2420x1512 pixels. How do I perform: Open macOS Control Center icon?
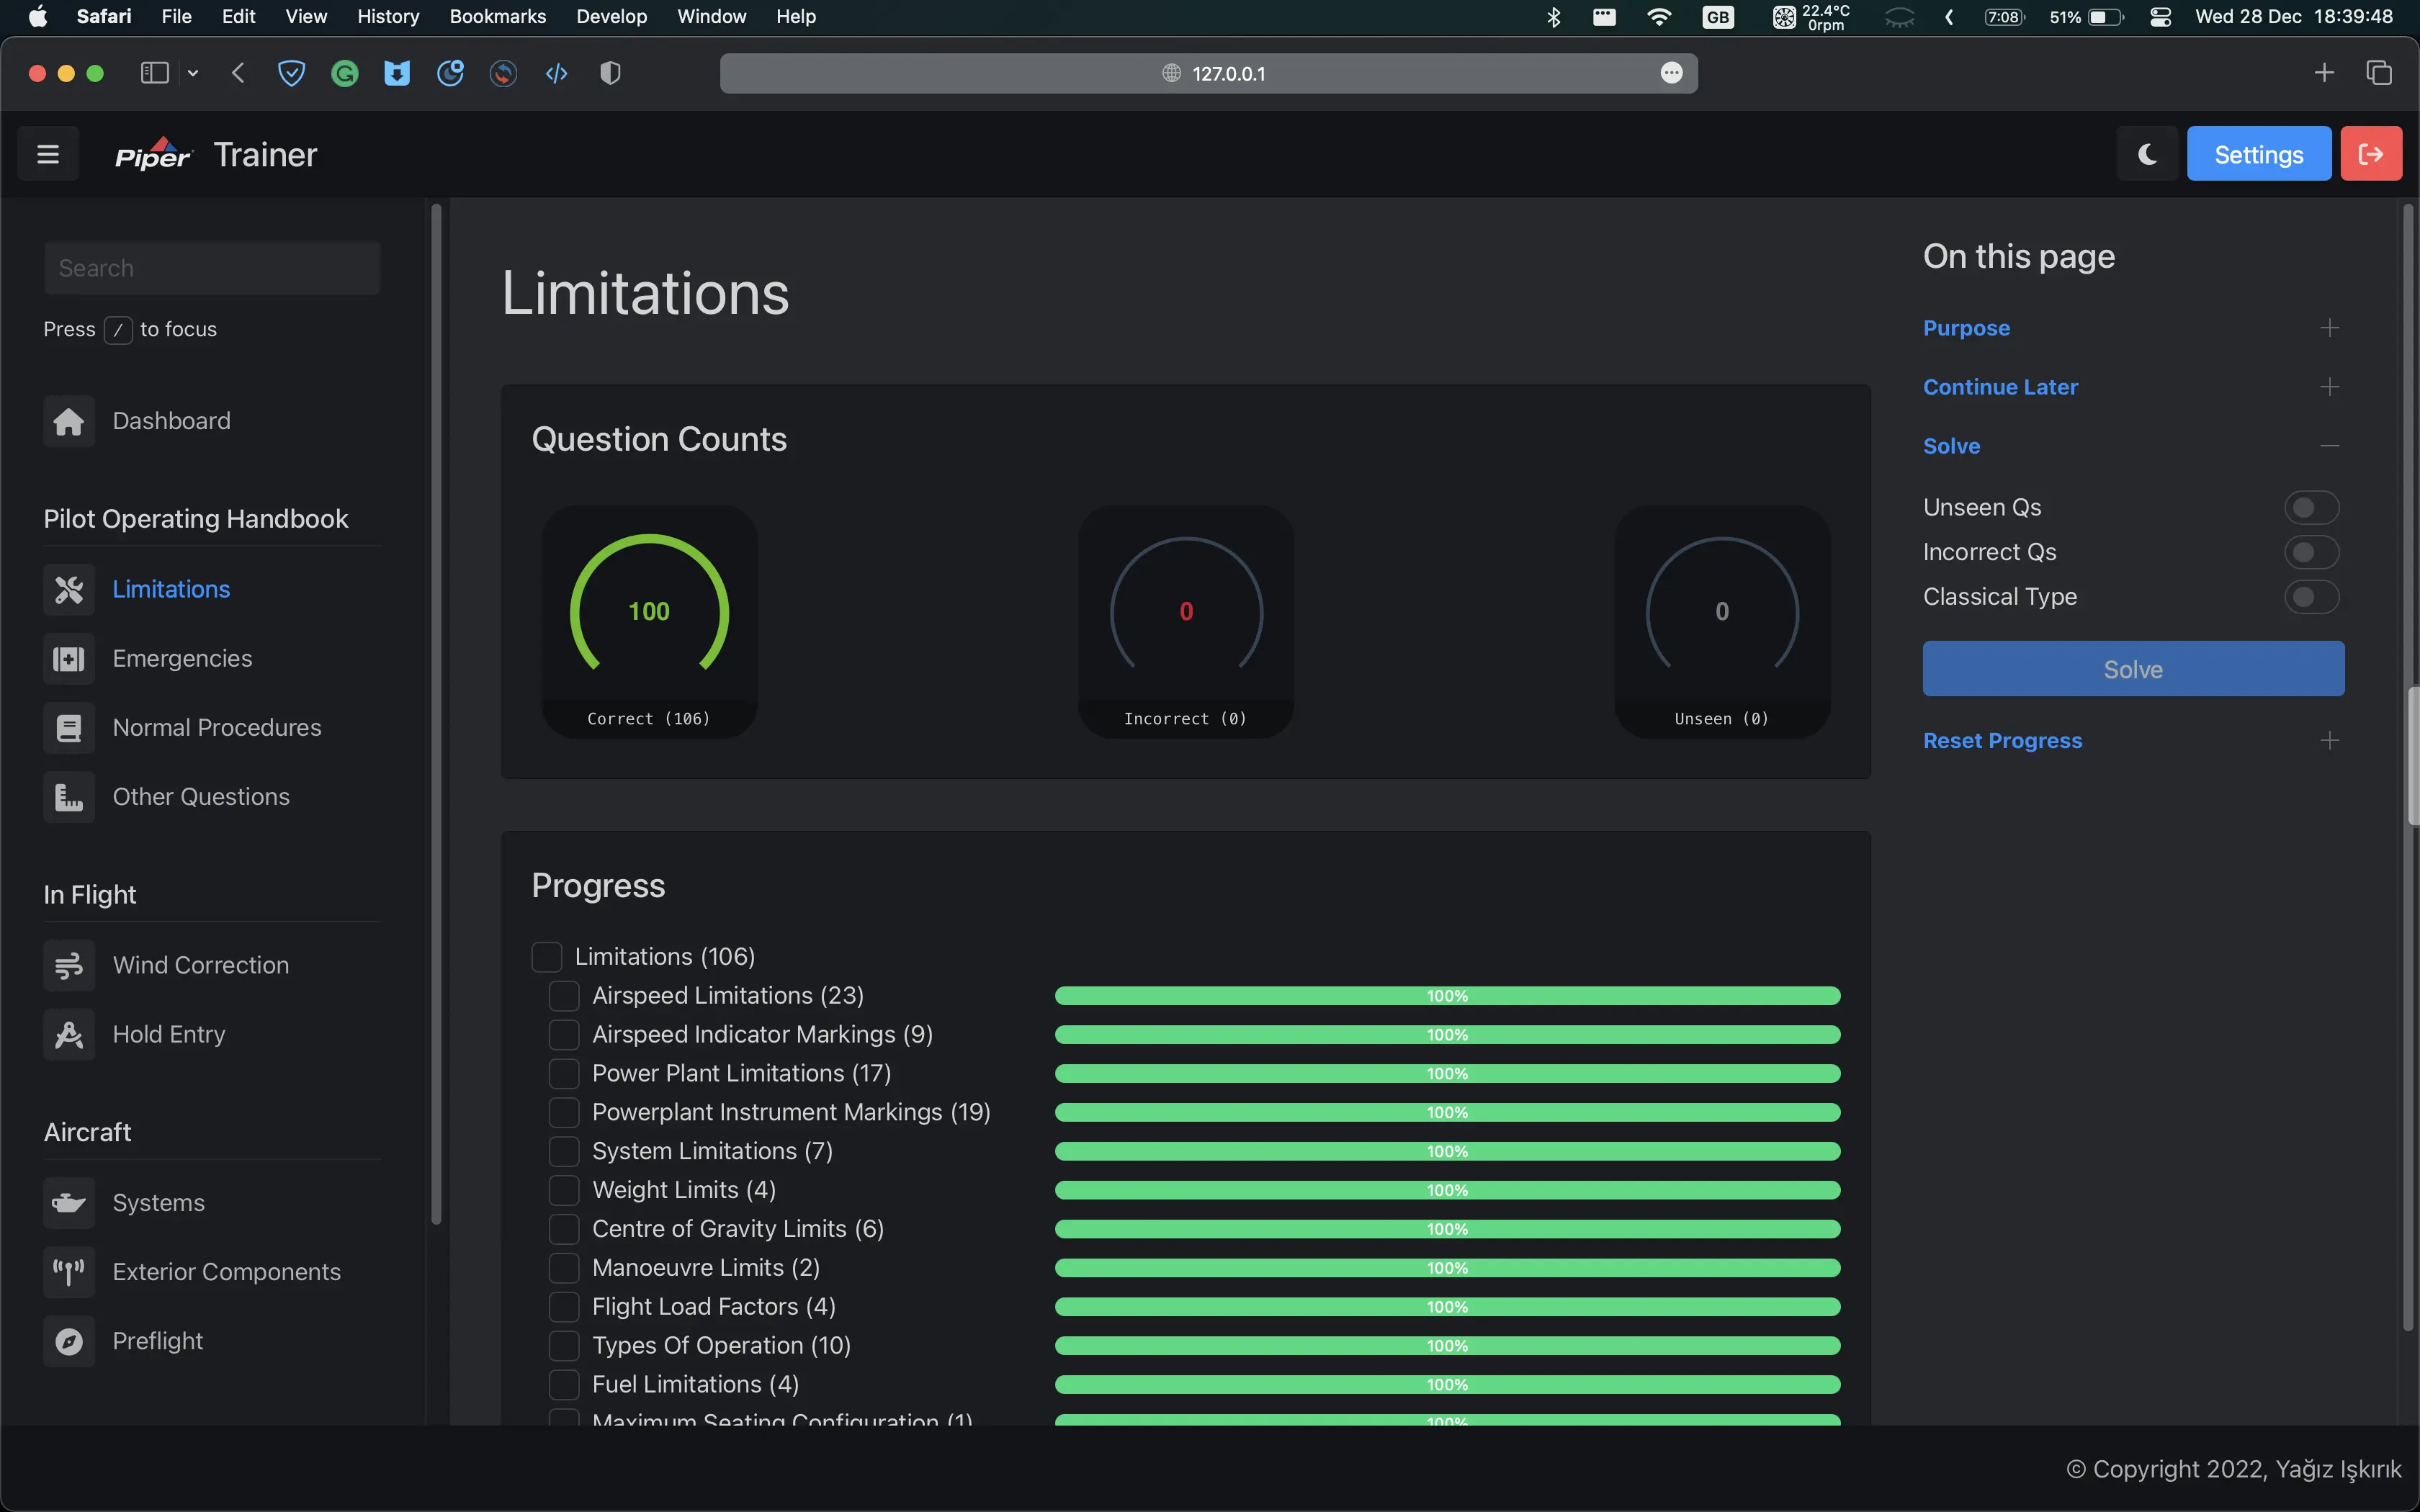click(2160, 17)
